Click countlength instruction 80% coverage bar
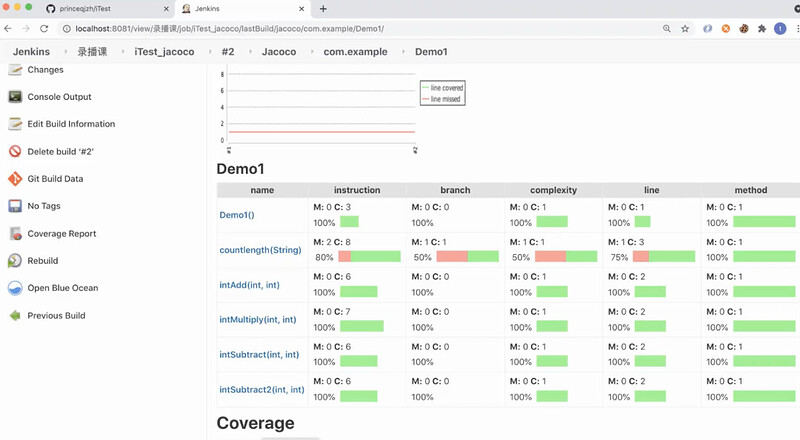800x440 pixels. coord(369,256)
